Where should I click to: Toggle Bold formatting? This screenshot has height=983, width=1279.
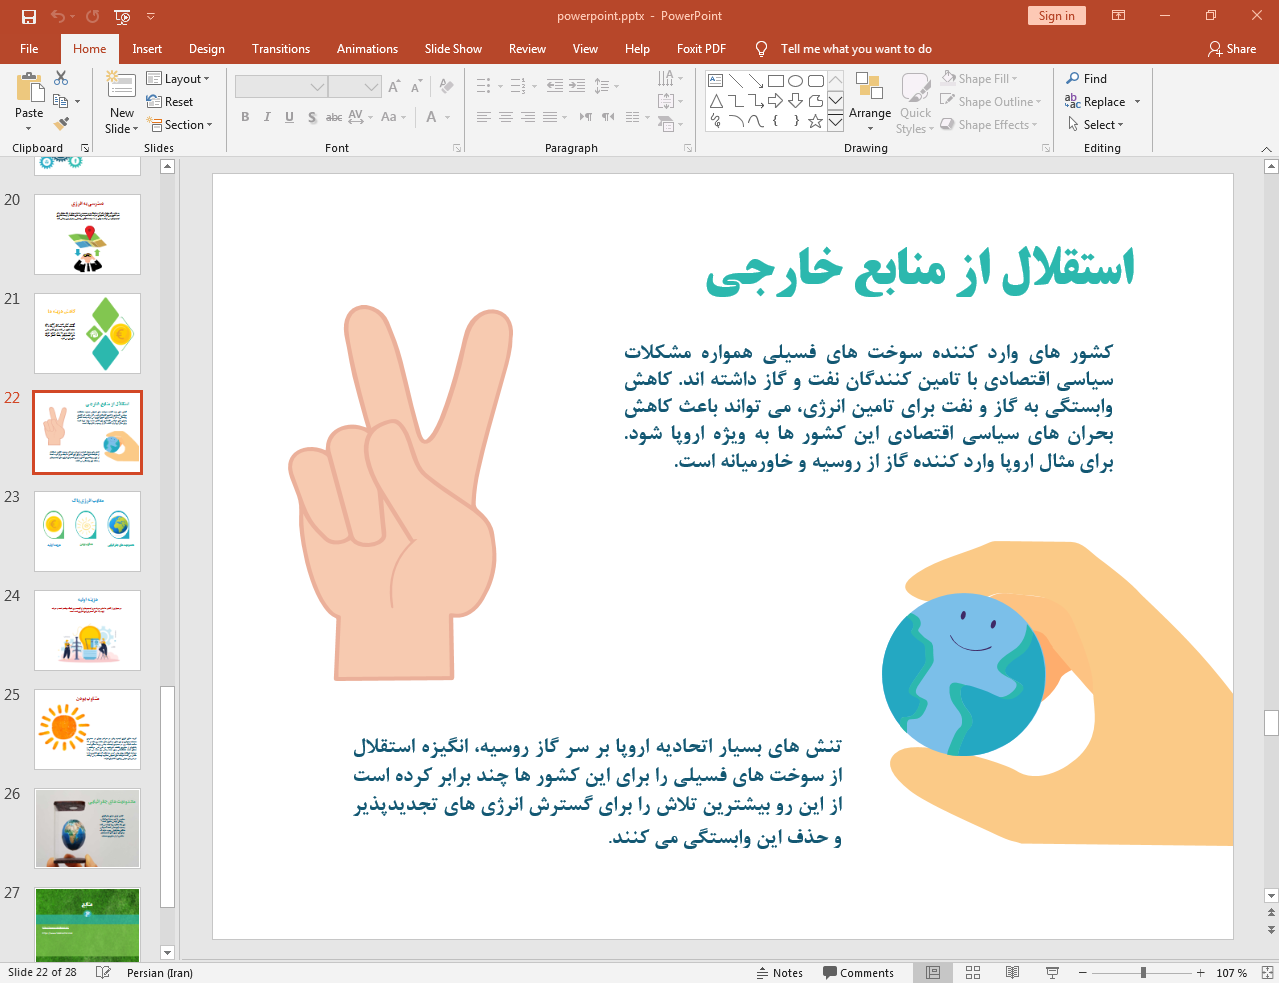(245, 117)
